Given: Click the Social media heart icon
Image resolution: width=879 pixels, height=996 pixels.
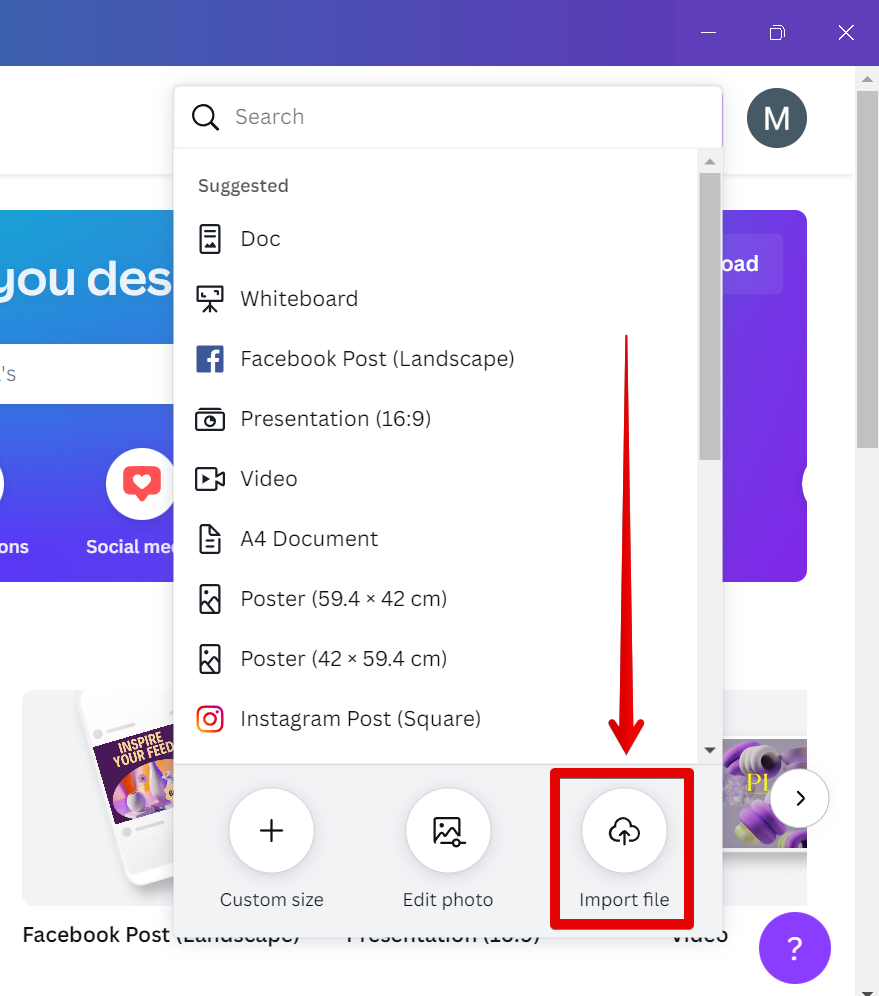Looking at the screenshot, I should pos(140,484).
